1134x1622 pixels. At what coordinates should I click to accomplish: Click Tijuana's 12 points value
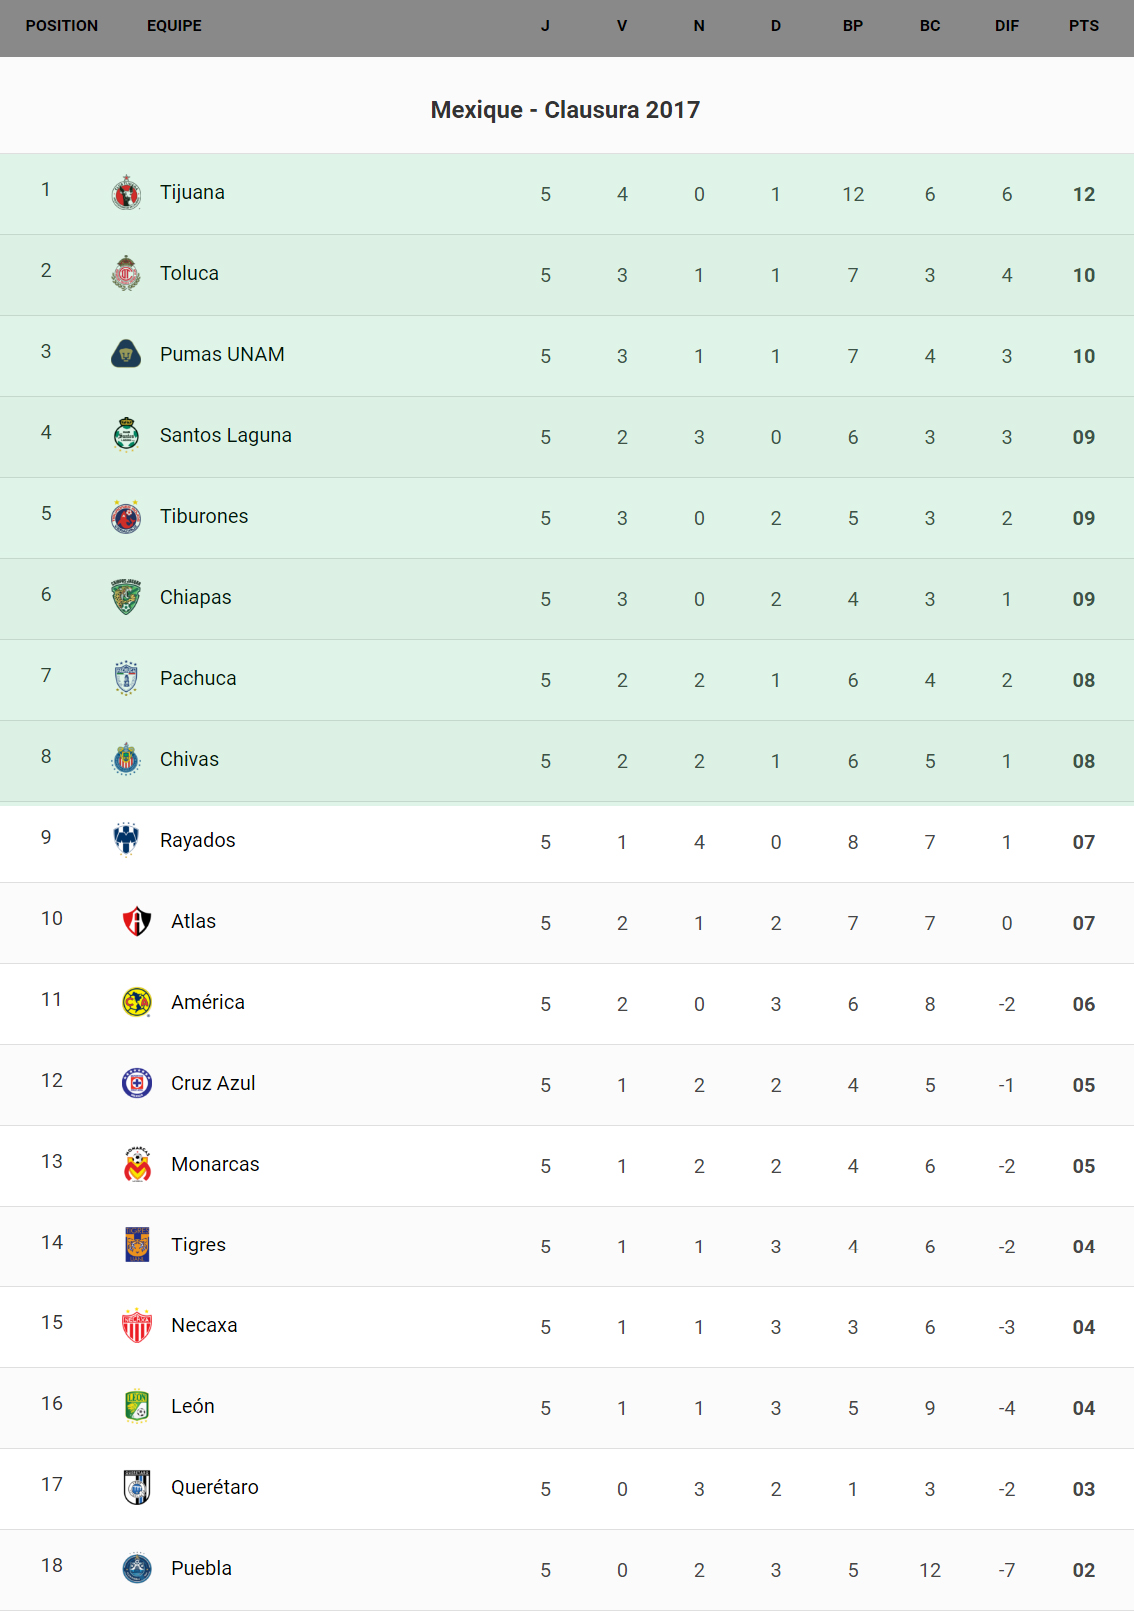[1083, 194]
